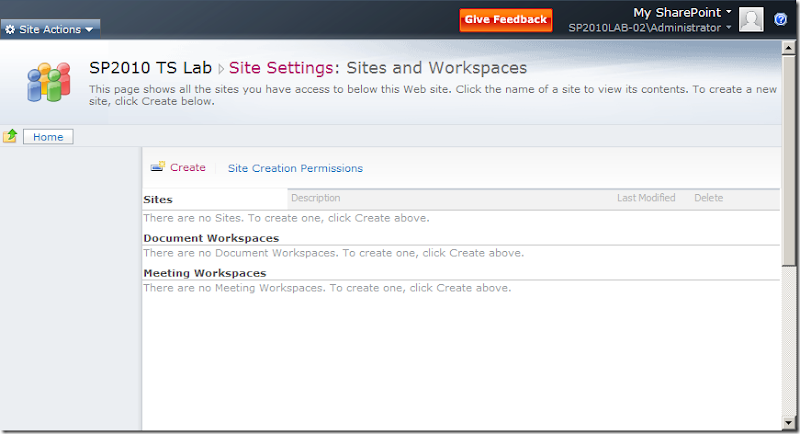Open Site Creation Permissions link

295,168
